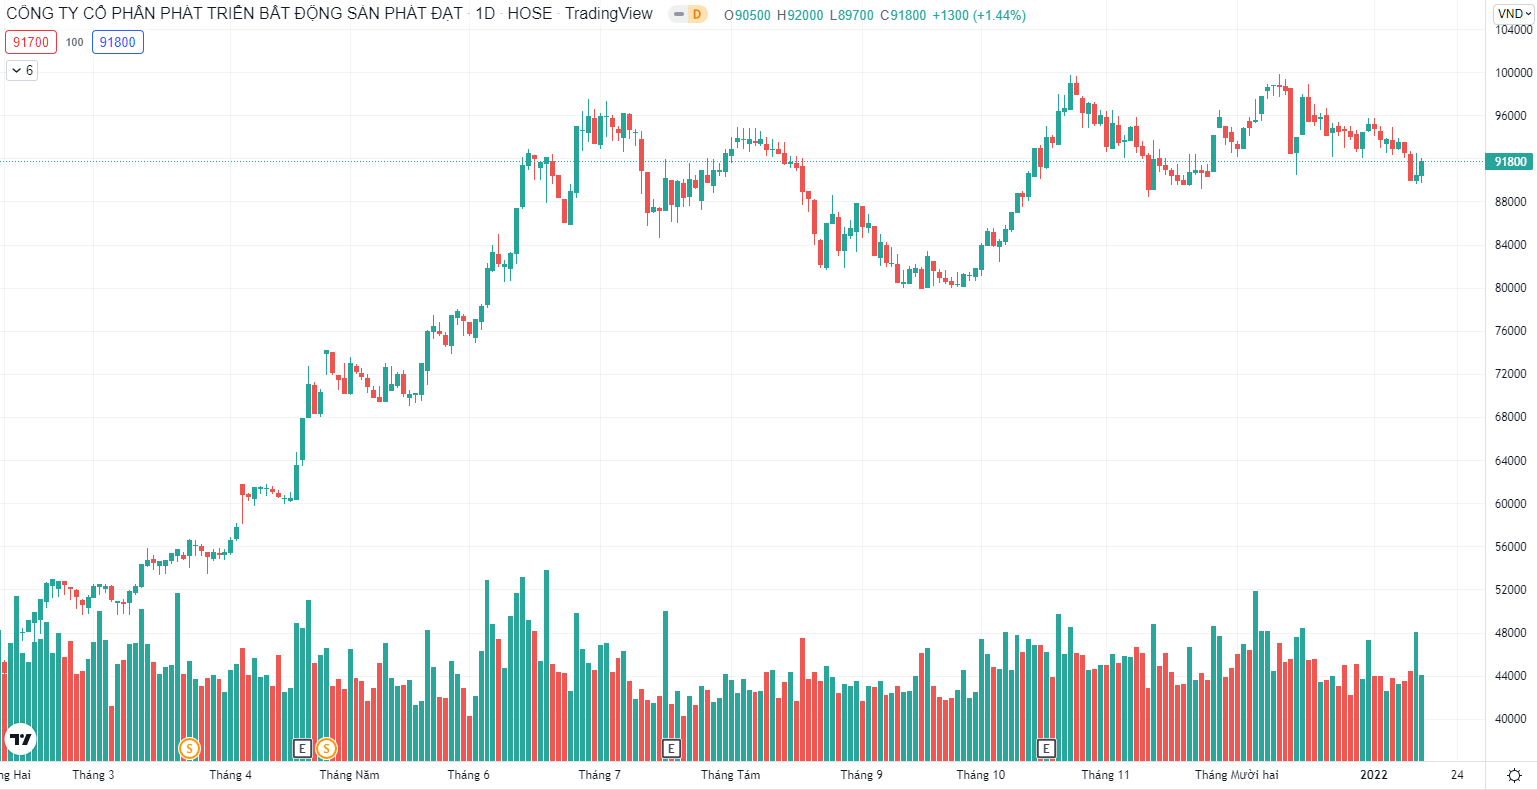This screenshot has width=1537, height=790.
Task: Click the close value C91800
Action: coord(903,15)
